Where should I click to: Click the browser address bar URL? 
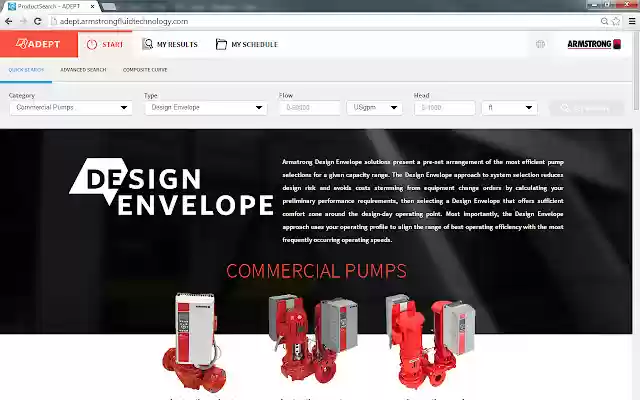[x=124, y=21]
